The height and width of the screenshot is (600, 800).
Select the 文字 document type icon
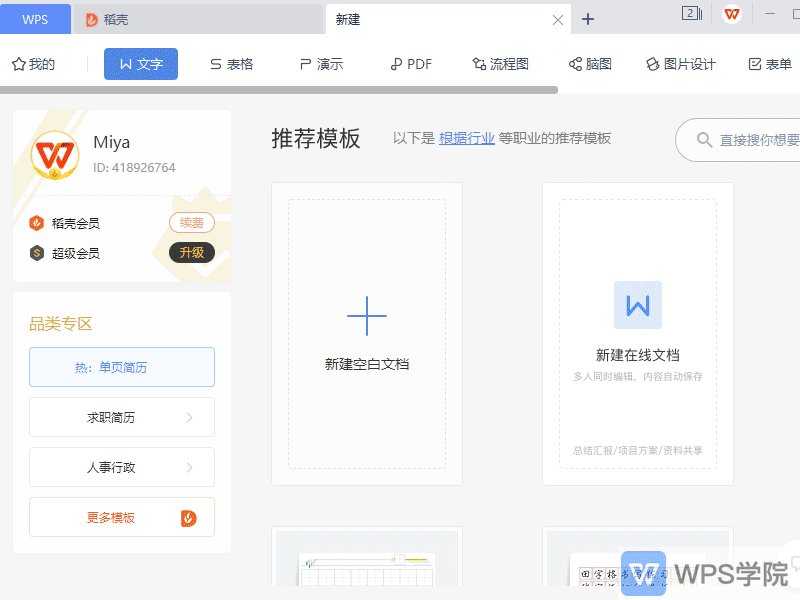(x=140, y=63)
